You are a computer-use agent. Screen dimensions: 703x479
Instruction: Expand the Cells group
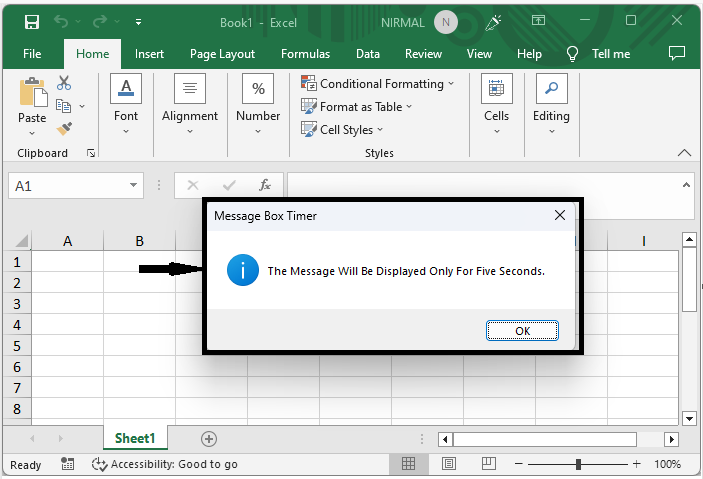click(x=496, y=105)
